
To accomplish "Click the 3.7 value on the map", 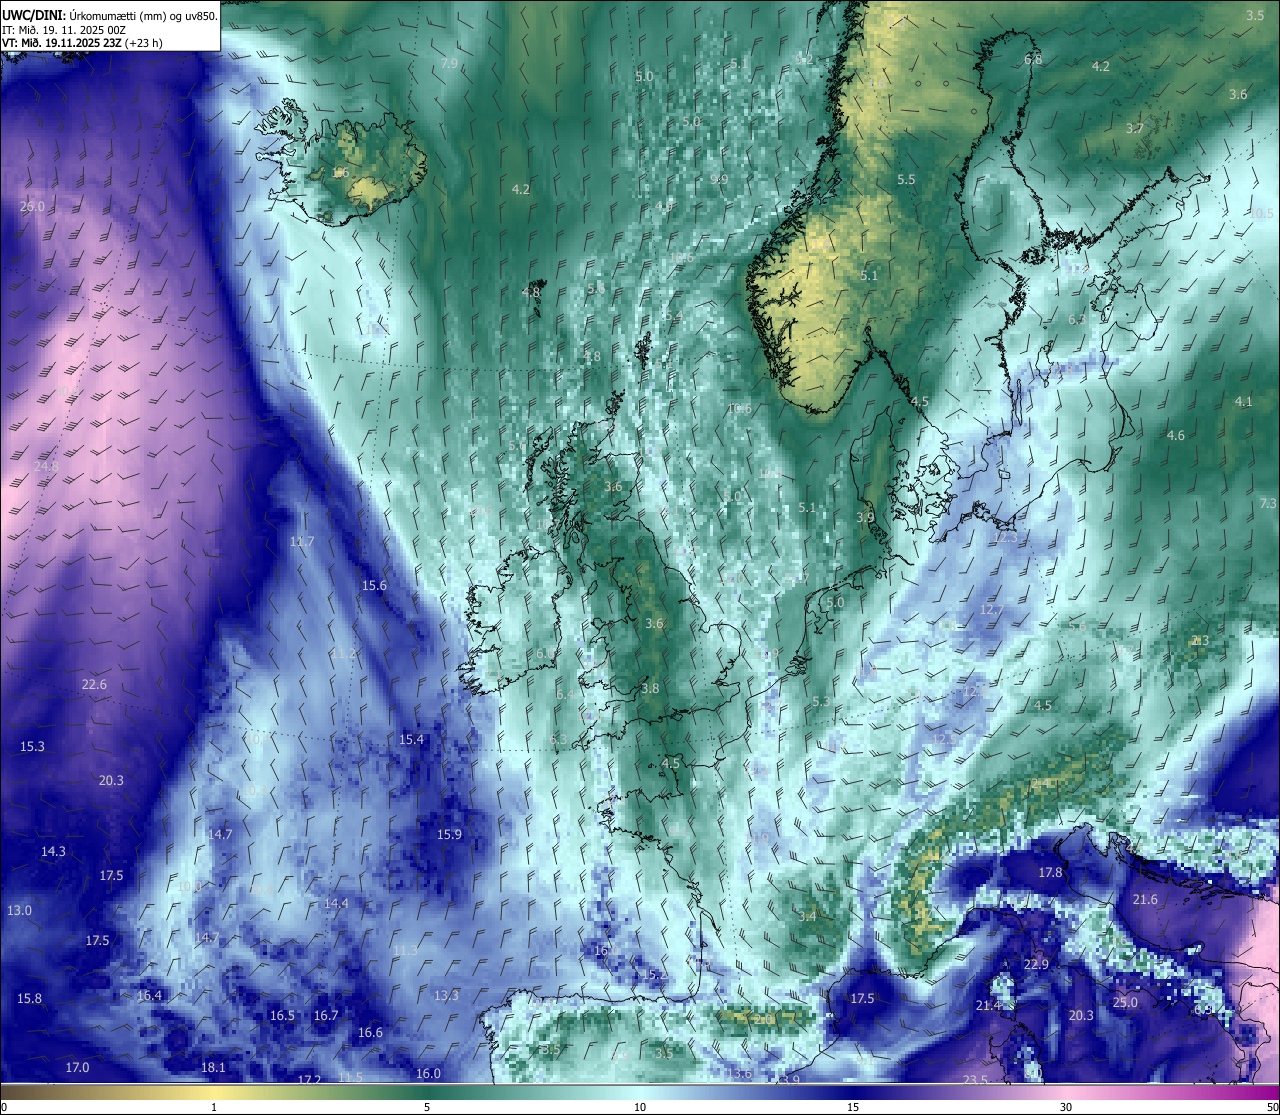I will pos(1135,128).
